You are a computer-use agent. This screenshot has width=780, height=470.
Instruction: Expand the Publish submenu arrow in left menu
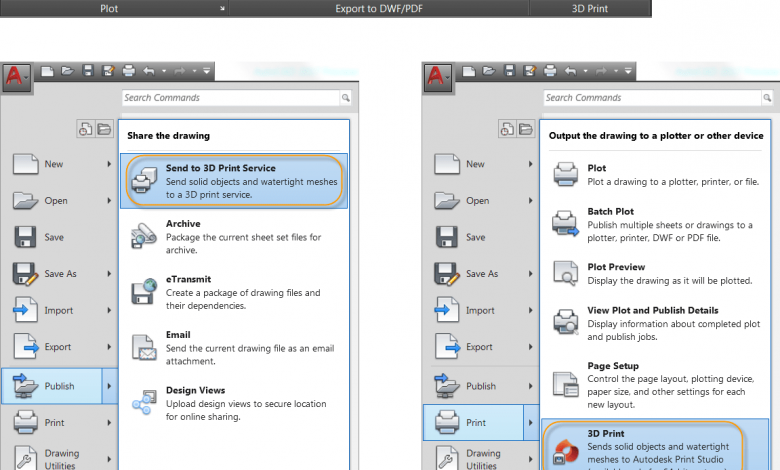pos(109,386)
